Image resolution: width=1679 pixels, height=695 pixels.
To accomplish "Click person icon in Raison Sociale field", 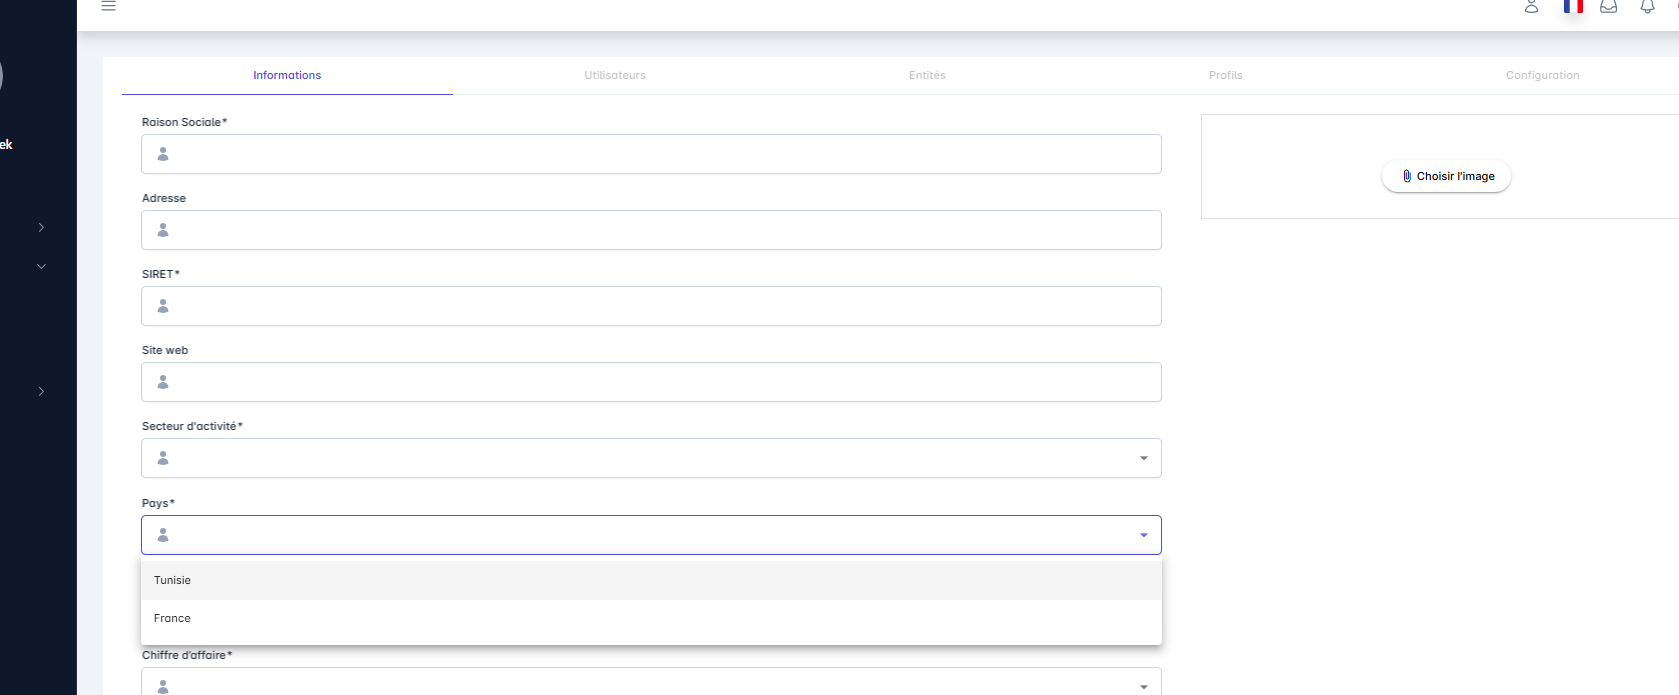I will pyautogui.click(x=163, y=154).
